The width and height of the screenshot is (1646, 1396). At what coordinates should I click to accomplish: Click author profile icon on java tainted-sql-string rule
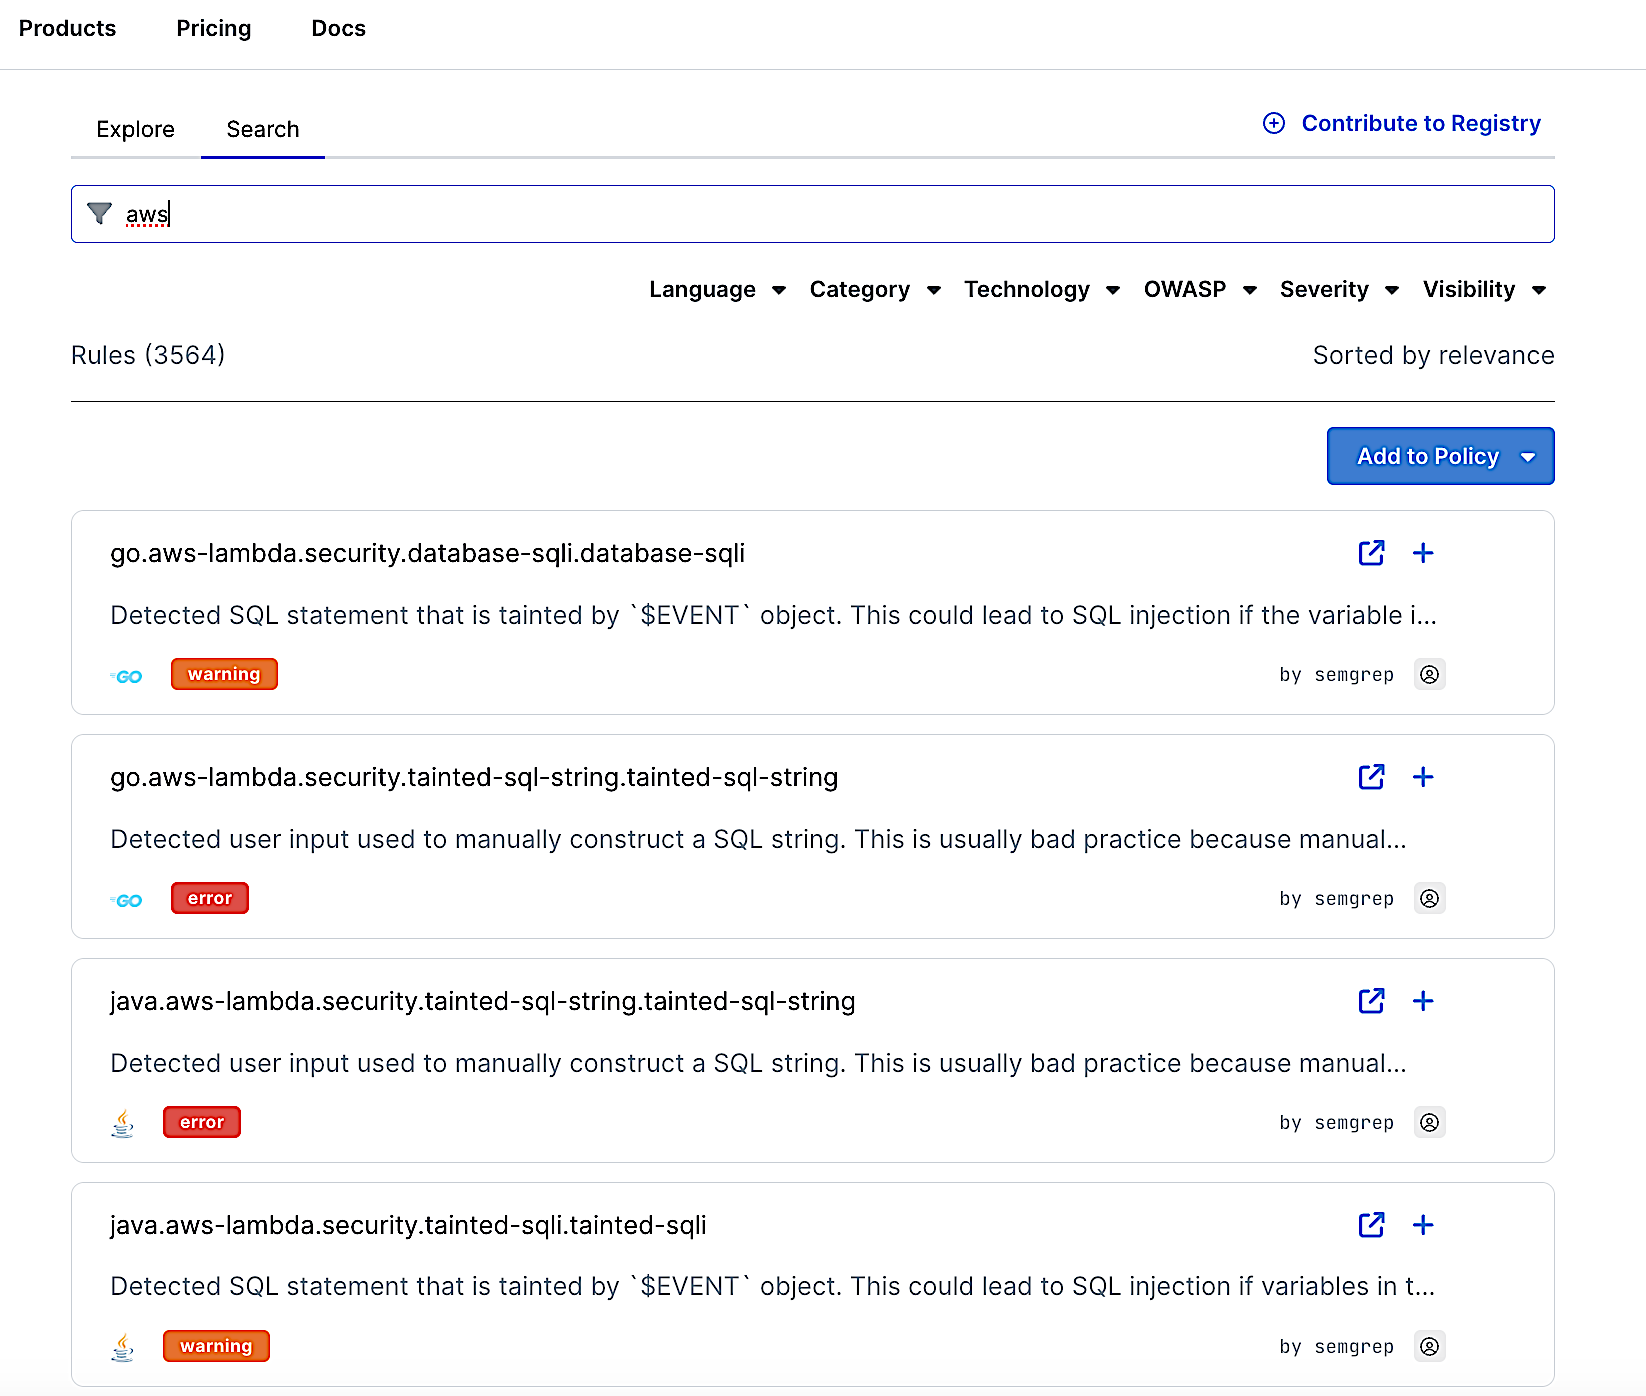coord(1430,1123)
